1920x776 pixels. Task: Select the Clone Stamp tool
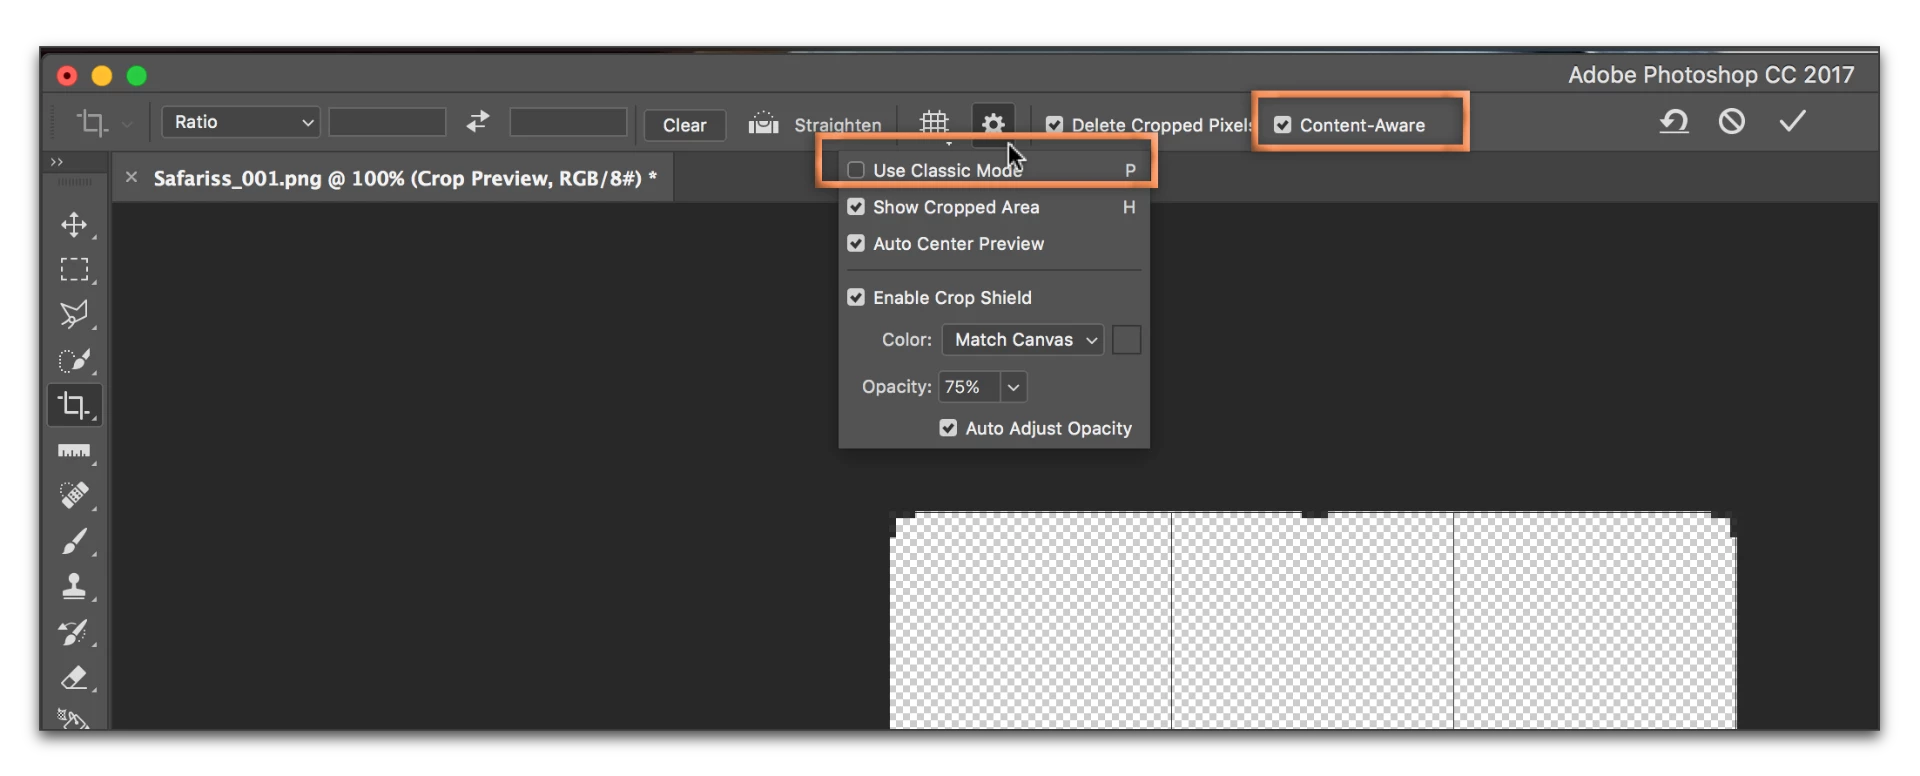point(74,586)
